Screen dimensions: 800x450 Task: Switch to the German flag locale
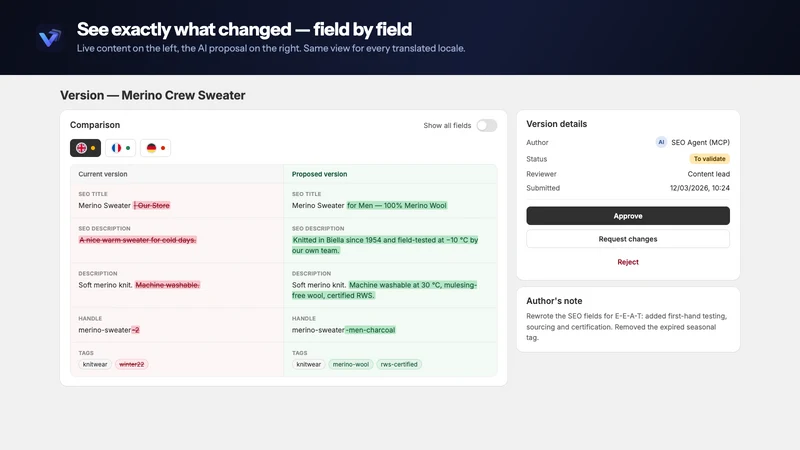(156, 148)
